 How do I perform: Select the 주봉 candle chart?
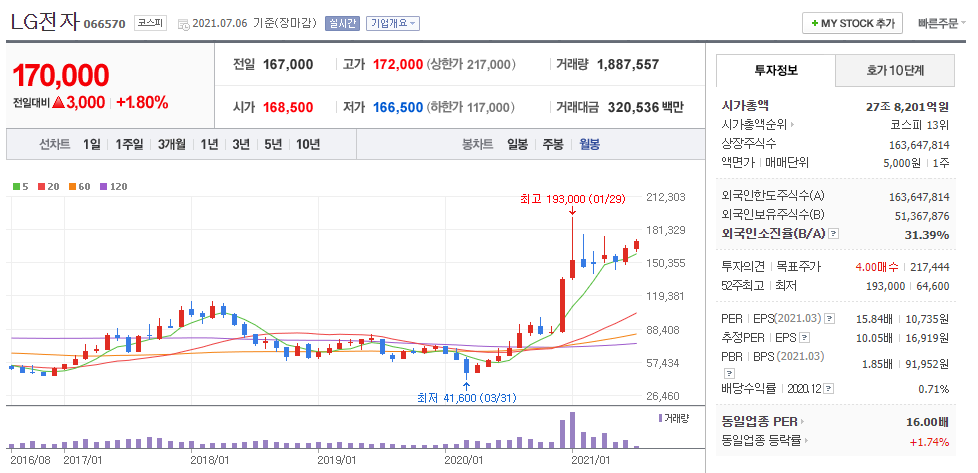click(553, 144)
